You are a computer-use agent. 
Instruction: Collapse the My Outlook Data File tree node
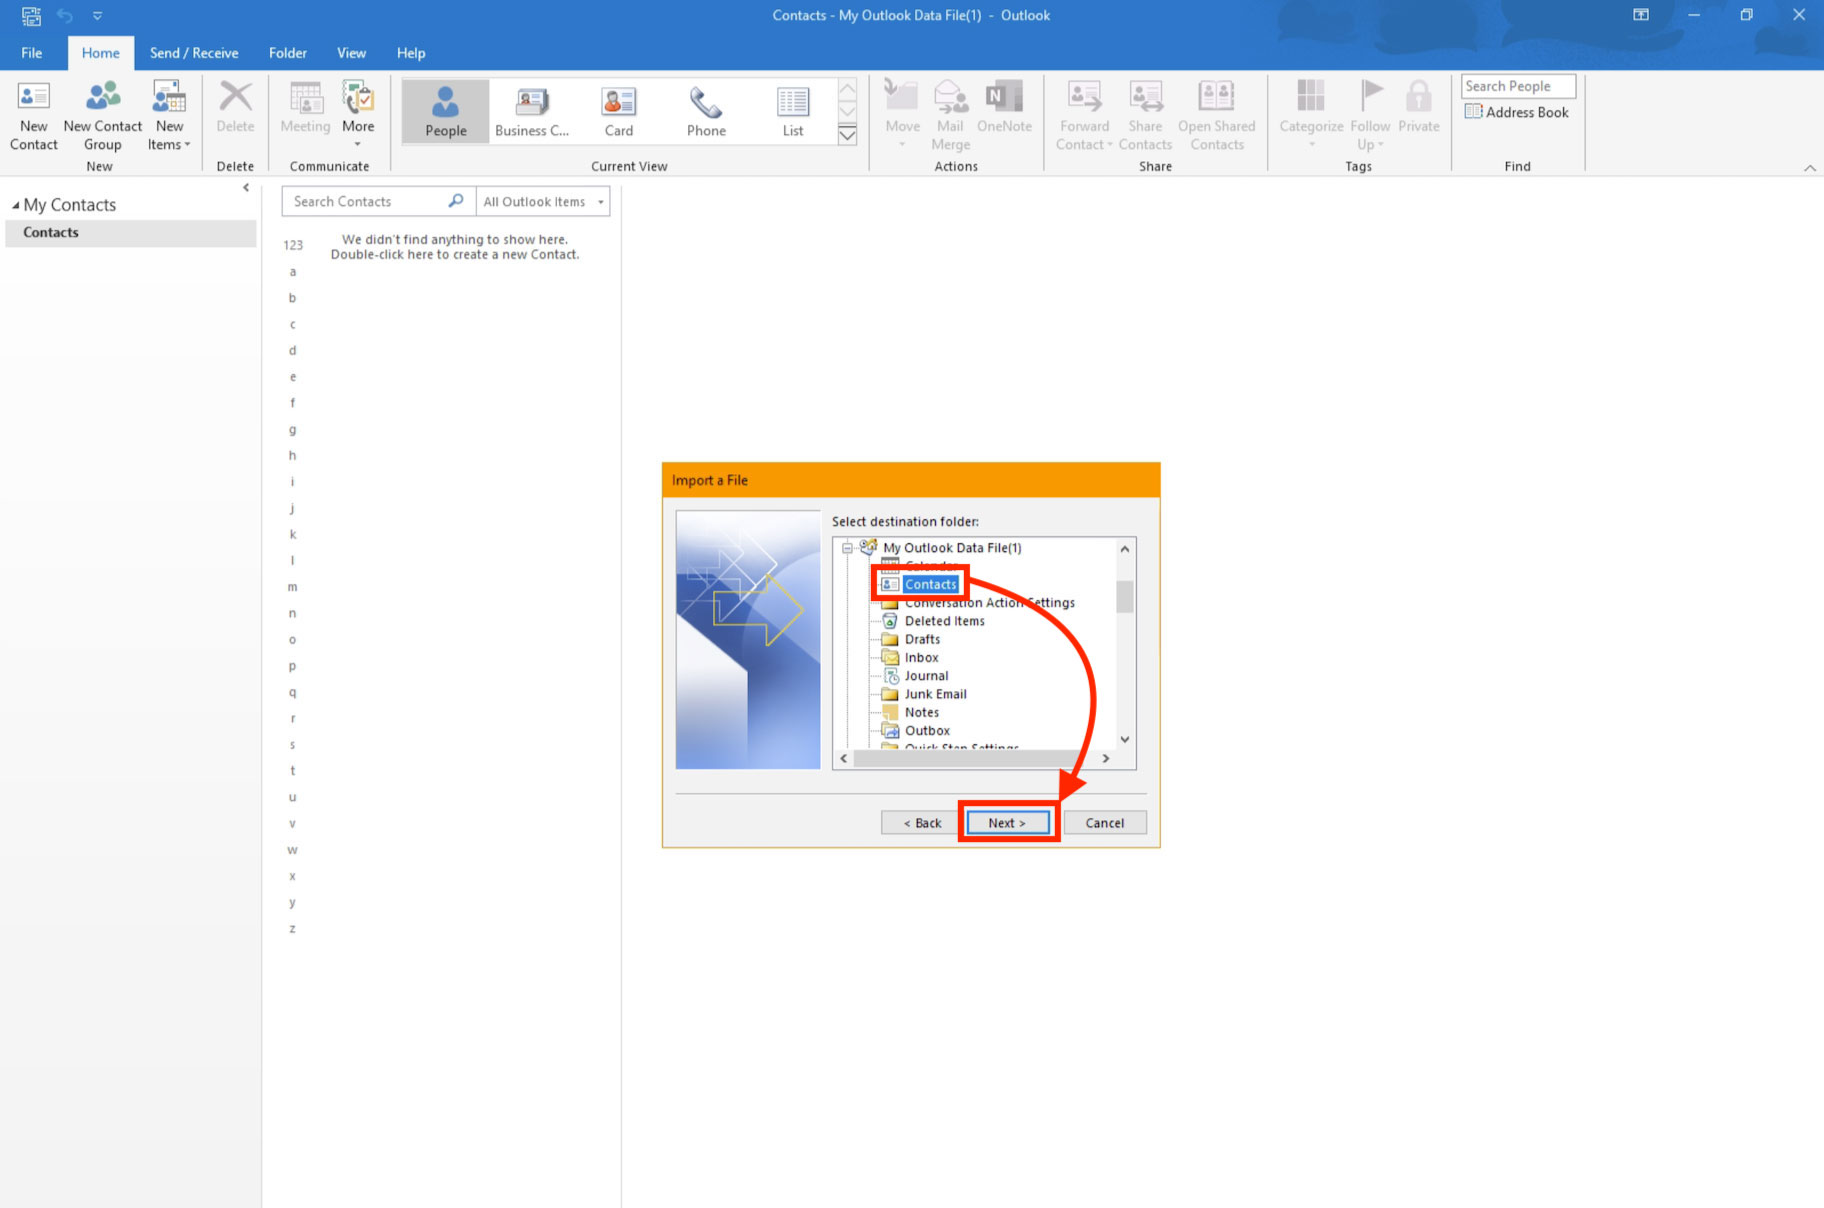point(847,548)
